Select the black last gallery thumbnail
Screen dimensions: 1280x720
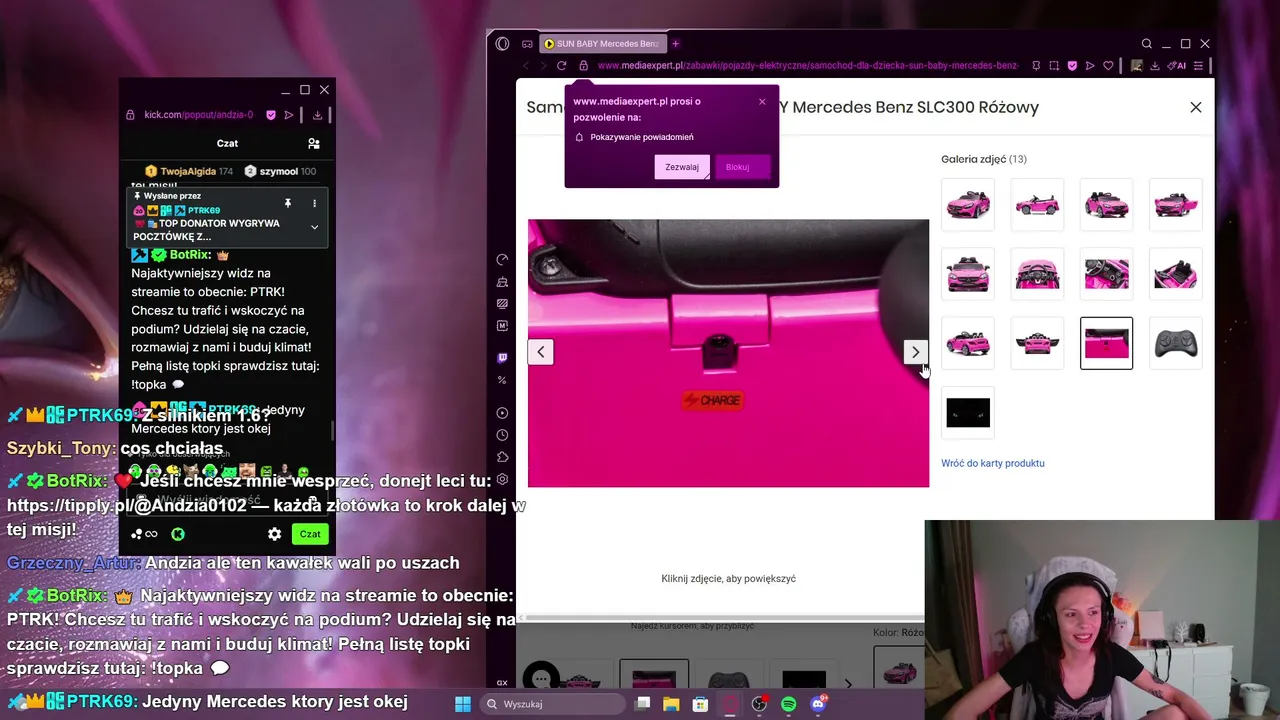pyautogui.click(x=968, y=412)
